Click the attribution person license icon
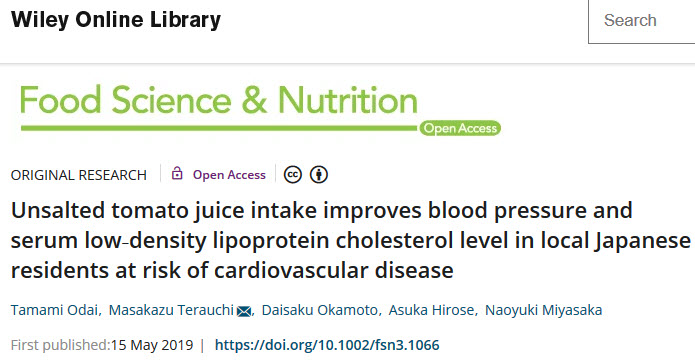The image size is (695, 361). click(x=319, y=175)
